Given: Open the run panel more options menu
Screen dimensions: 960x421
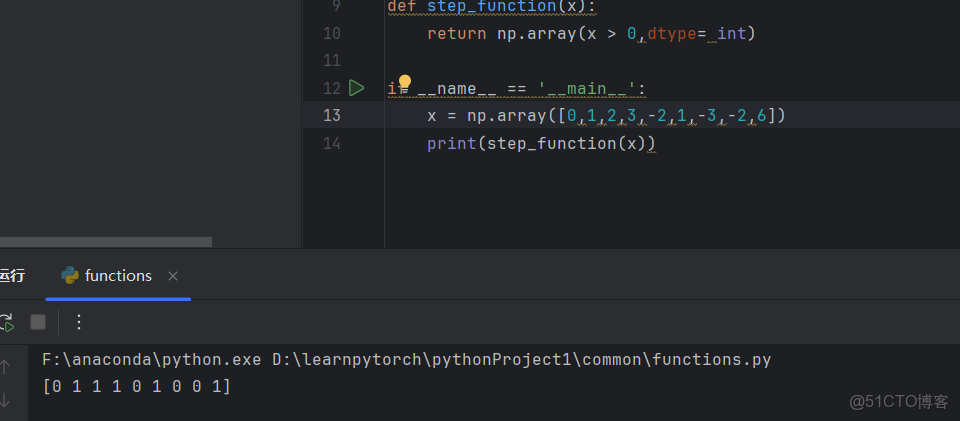Looking at the screenshot, I should (x=78, y=322).
